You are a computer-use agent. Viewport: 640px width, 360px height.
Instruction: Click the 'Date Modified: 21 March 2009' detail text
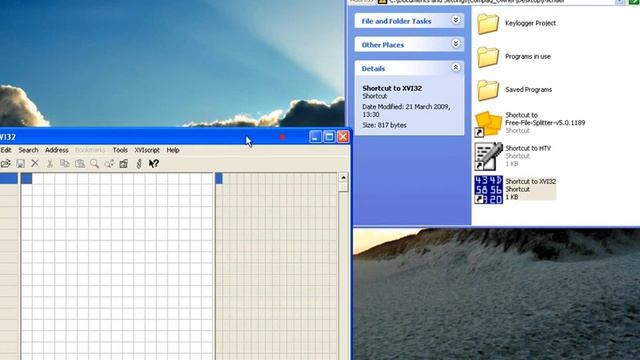click(406, 111)
